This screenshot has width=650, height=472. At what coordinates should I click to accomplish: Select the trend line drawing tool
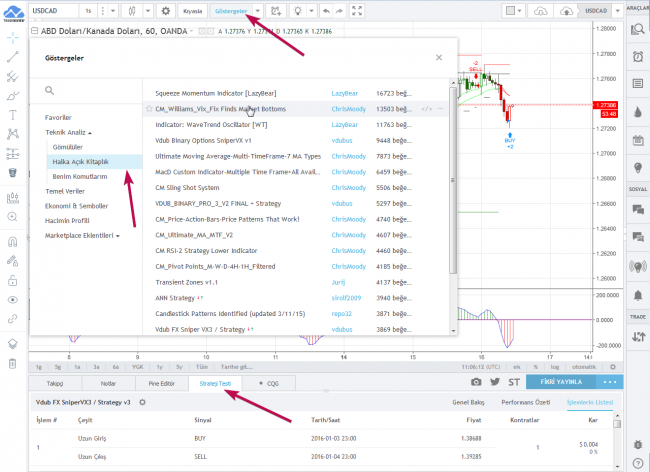click(x=13, y=57)
